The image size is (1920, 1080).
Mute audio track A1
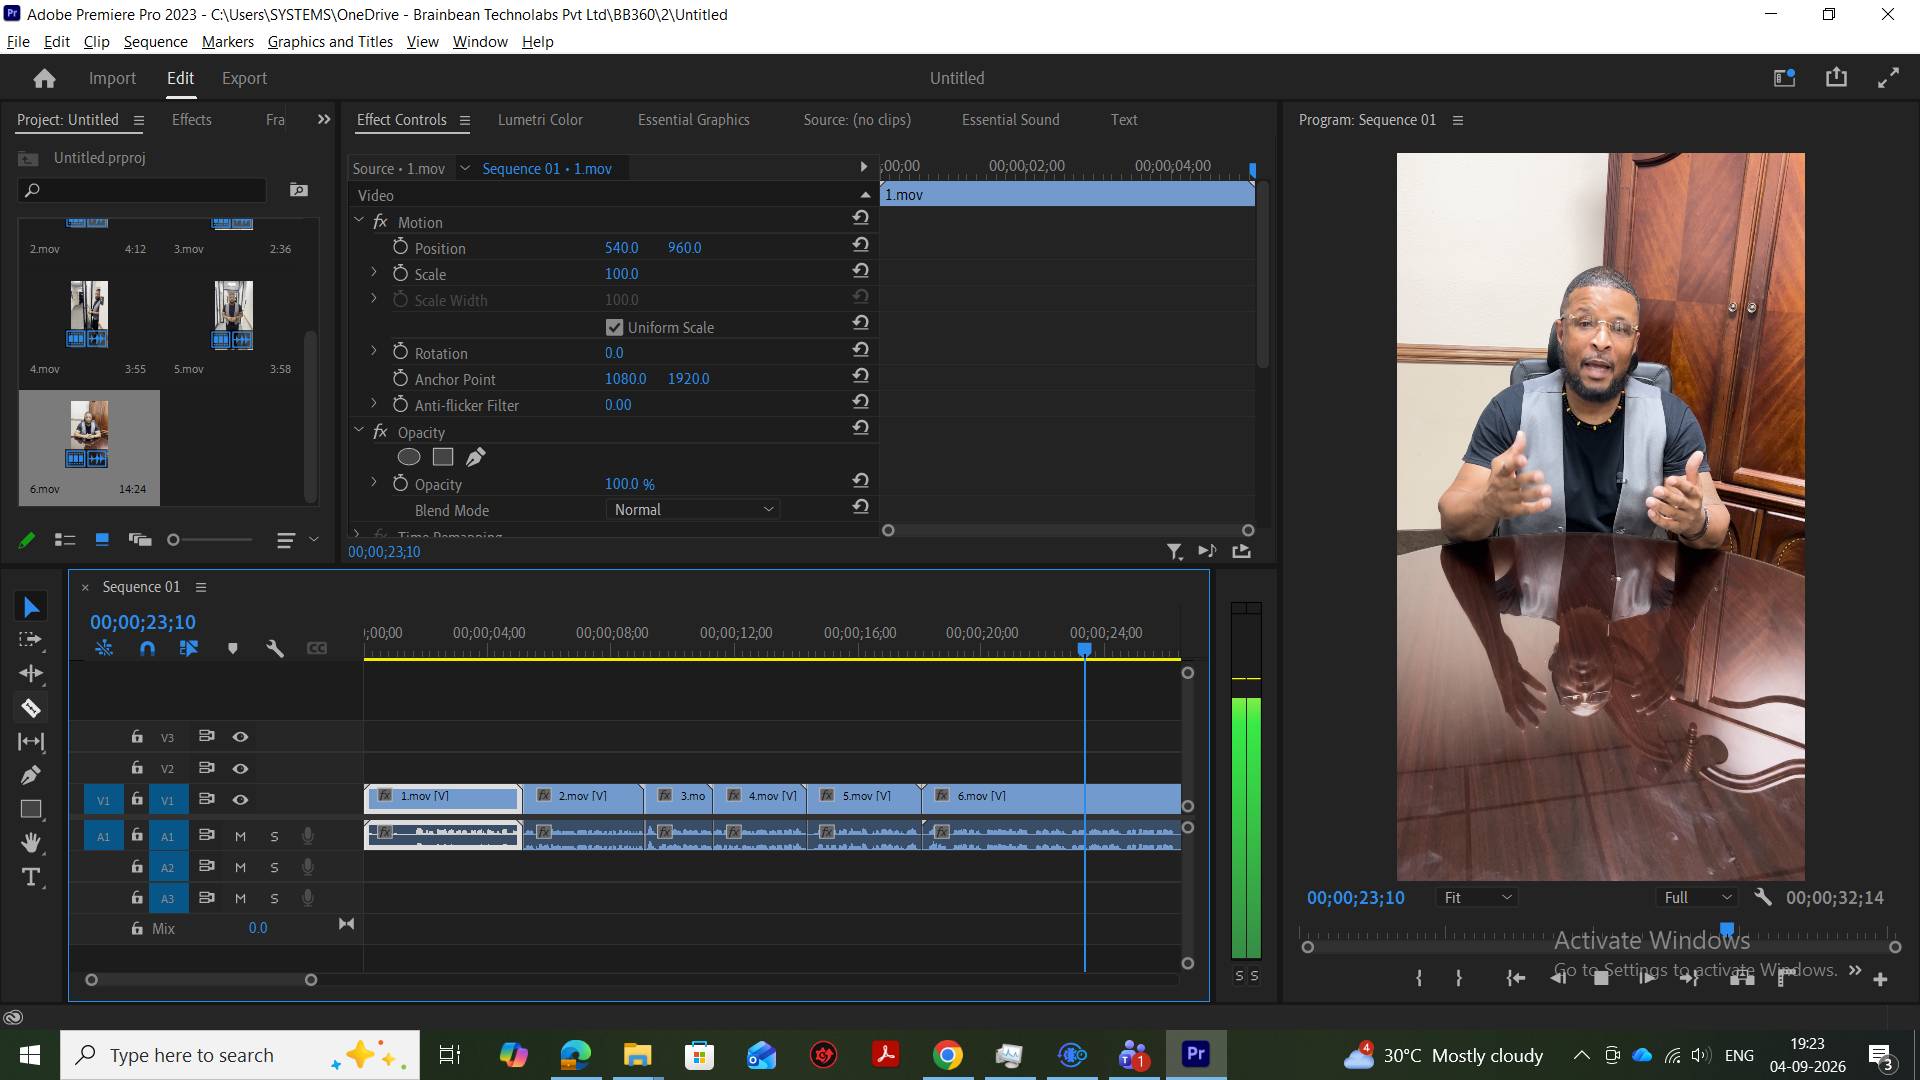(x=240, y=836)
